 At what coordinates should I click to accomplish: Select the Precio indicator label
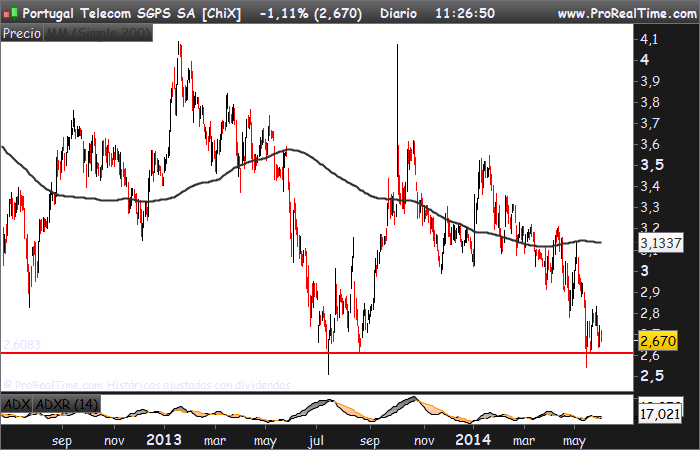point(22,33)
